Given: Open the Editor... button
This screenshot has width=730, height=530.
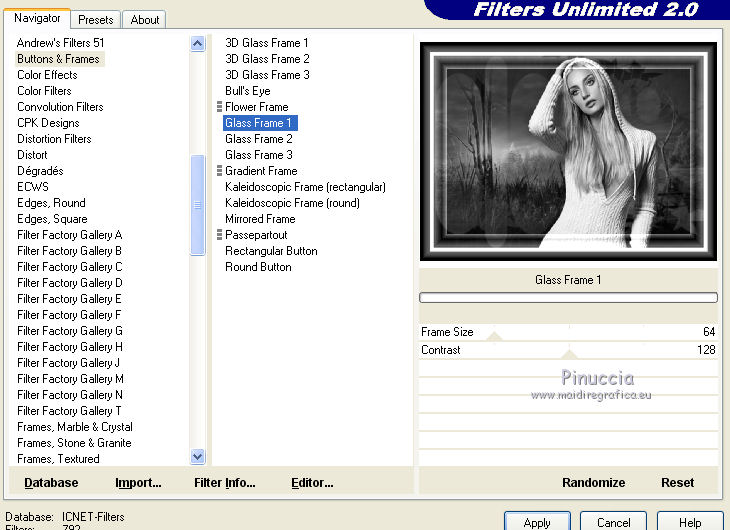Looking at the screenshot, I should (312, 482).
